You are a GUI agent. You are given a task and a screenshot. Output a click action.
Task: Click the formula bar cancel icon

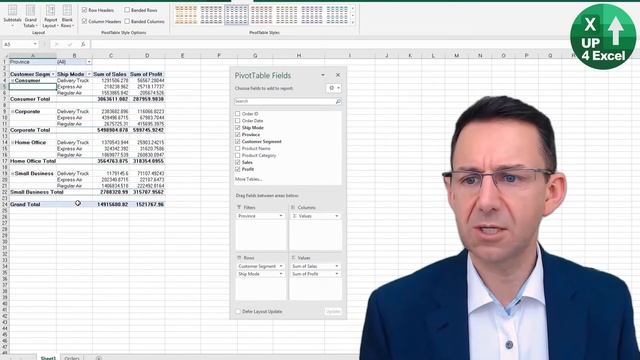click(57, 44)
